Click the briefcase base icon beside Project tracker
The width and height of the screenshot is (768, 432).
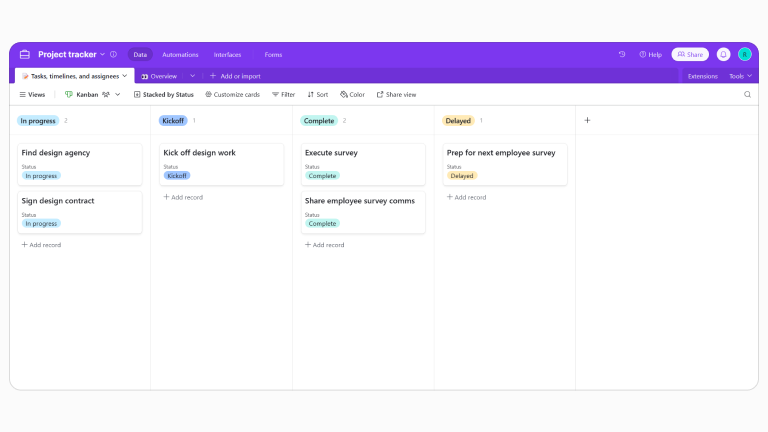tap(25, 54)
